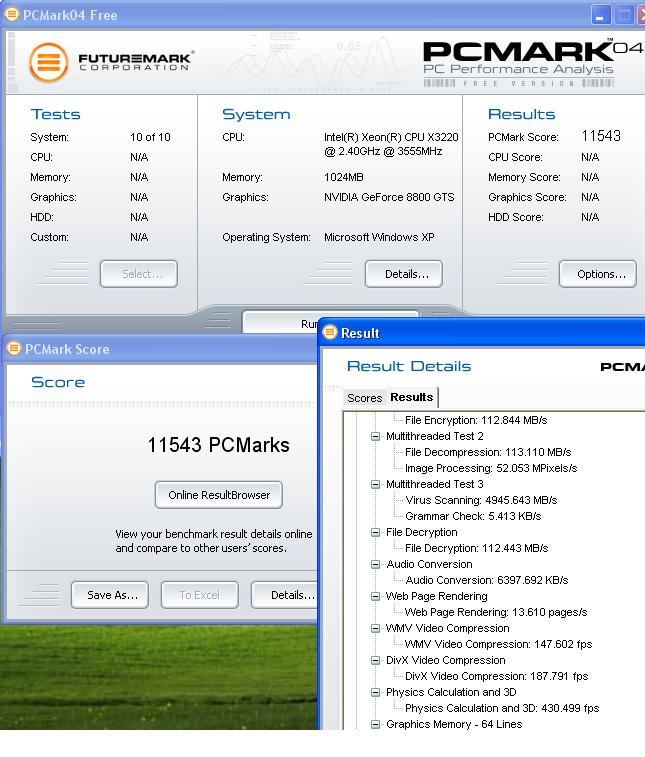Open Details... in PCMark Score window
The image size is (645, 757).
pos(285,595)
